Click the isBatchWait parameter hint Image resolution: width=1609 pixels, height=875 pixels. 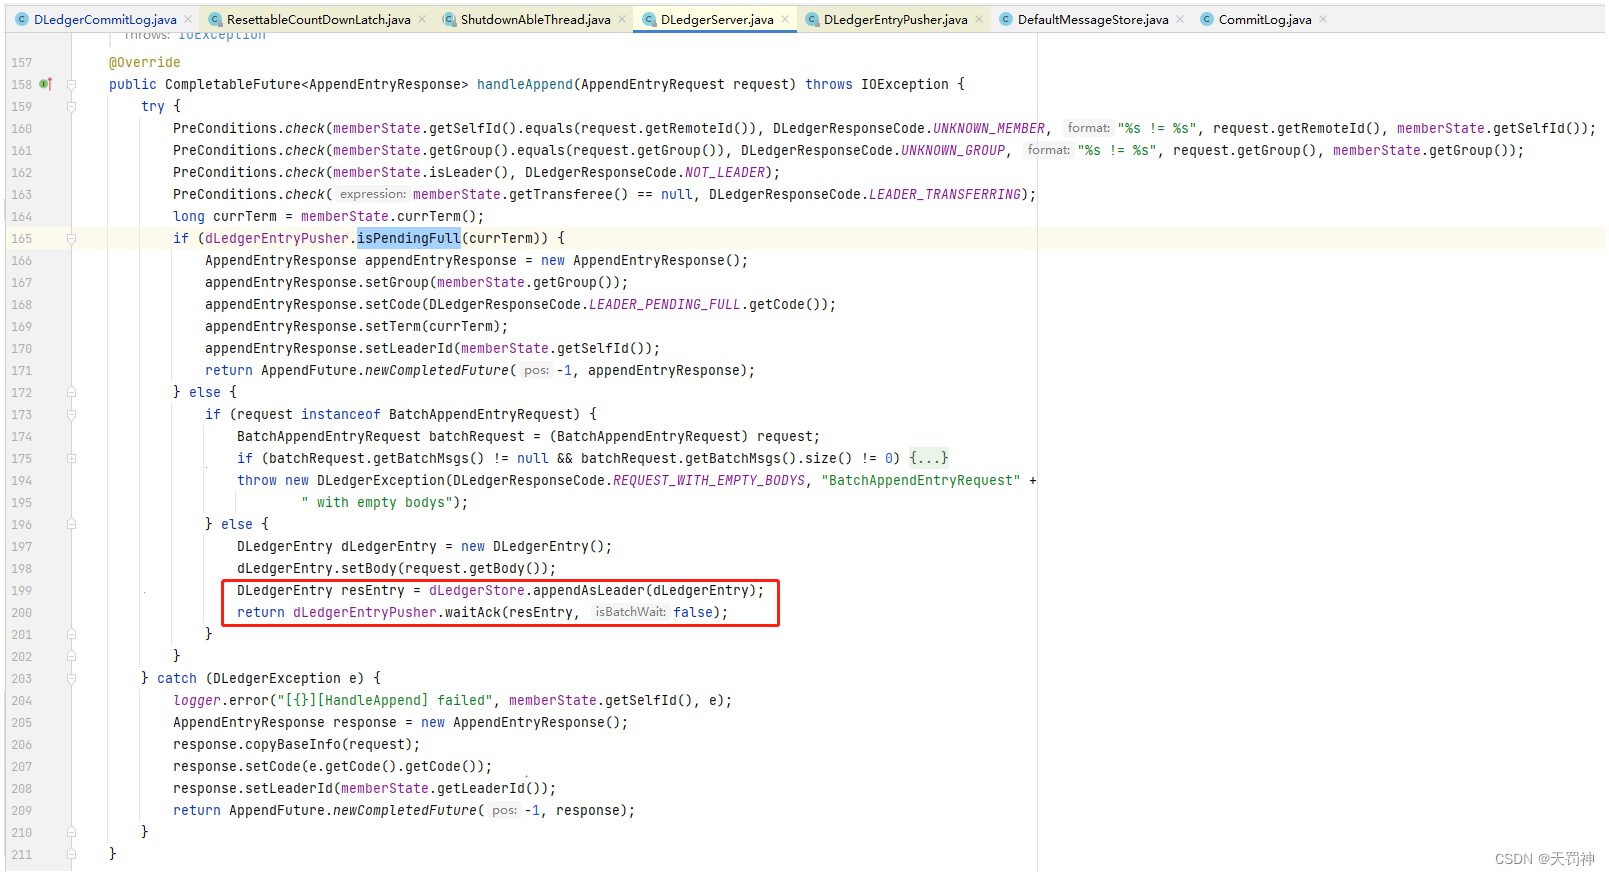click(630, 612)
